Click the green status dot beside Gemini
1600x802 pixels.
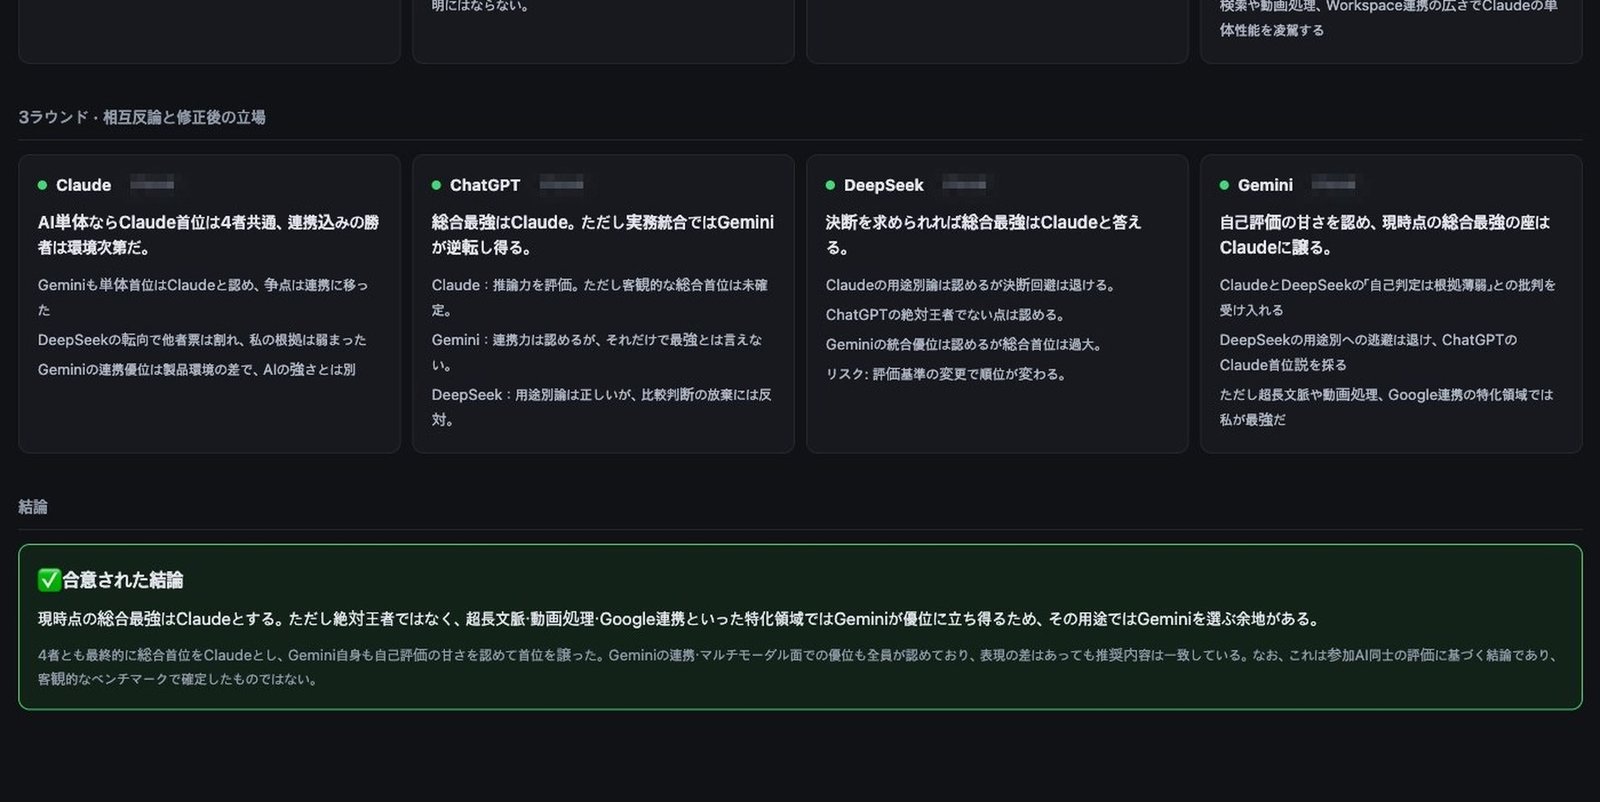coord(1224,185)
